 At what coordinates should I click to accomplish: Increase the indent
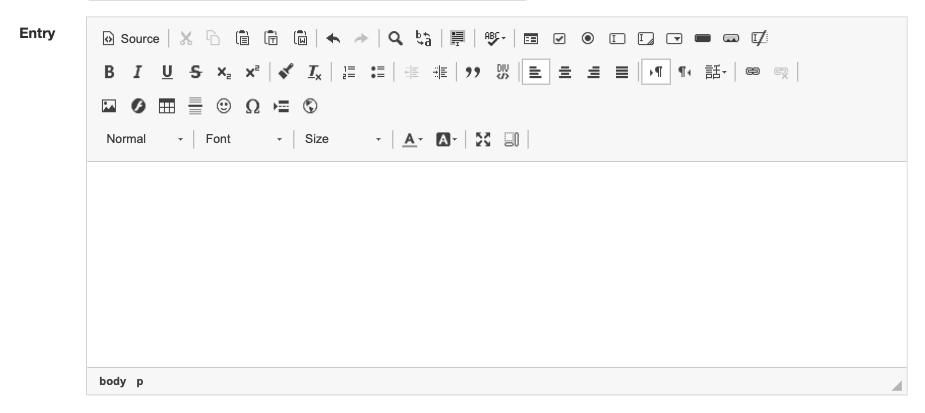click(x=440, y=72)
